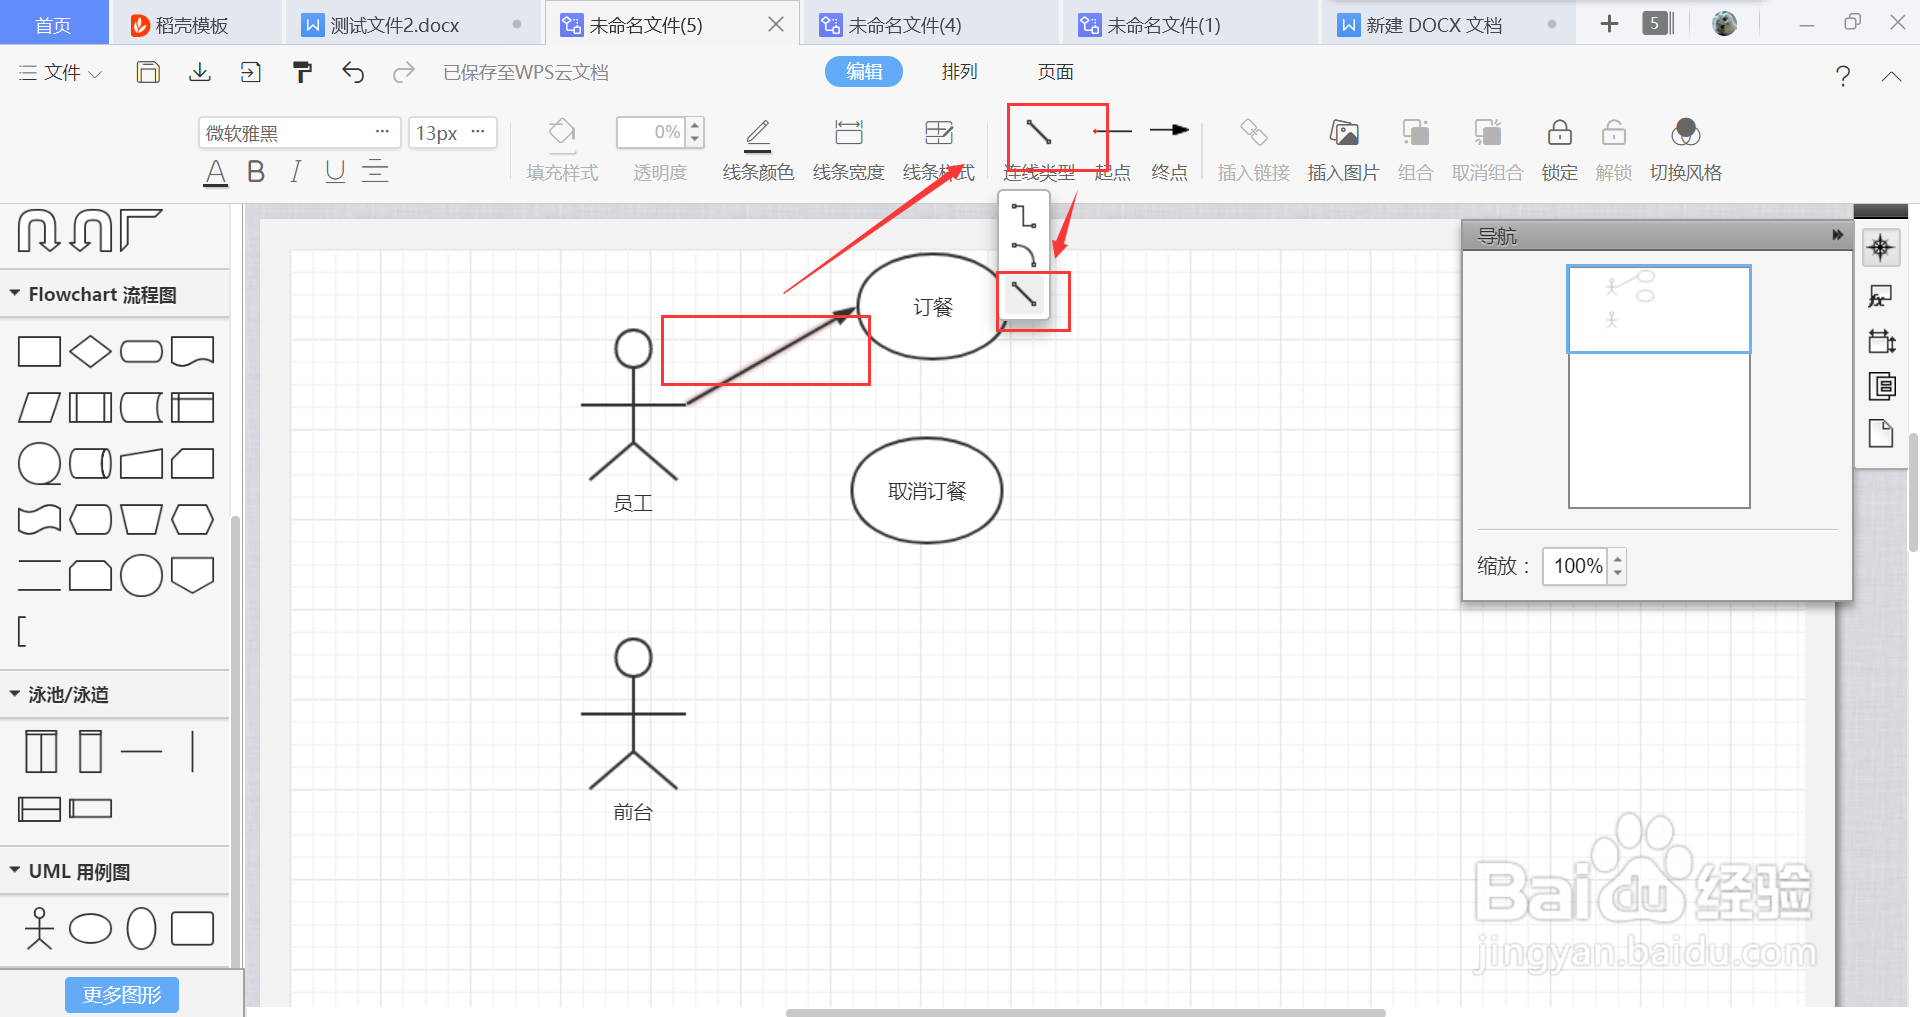
Task: Click the new tab plus button
Action: point(1609,24)
